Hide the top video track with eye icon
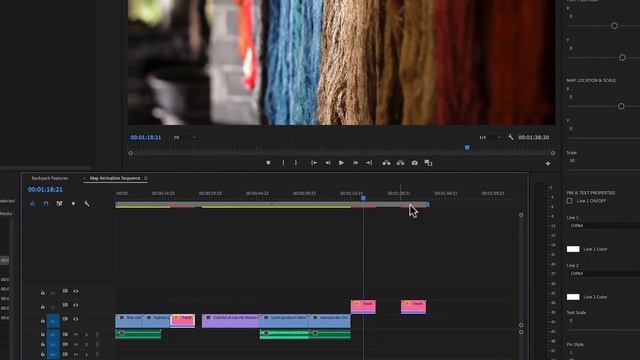This screenshot has width=640, height=360. pyautogui.click(x=76, y=291)
